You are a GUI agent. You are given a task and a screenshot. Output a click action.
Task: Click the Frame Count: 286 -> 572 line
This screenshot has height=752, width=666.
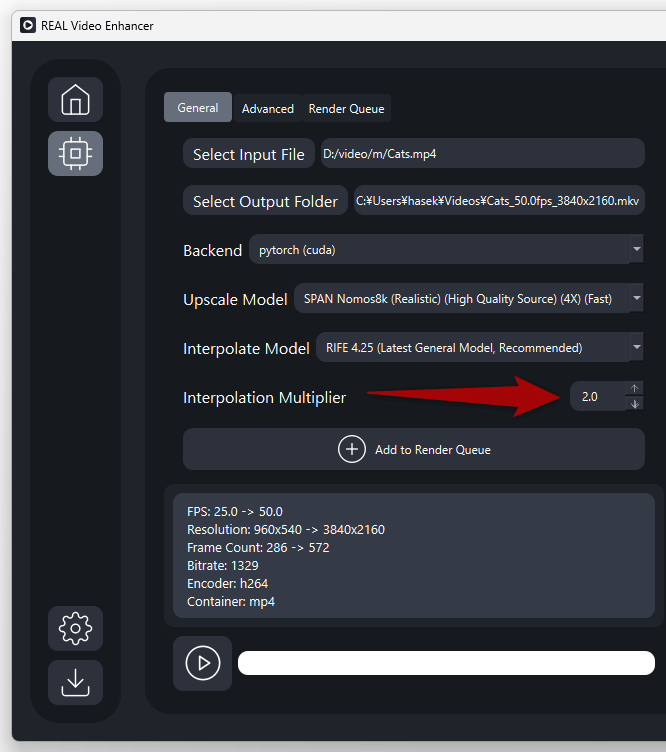258,548
